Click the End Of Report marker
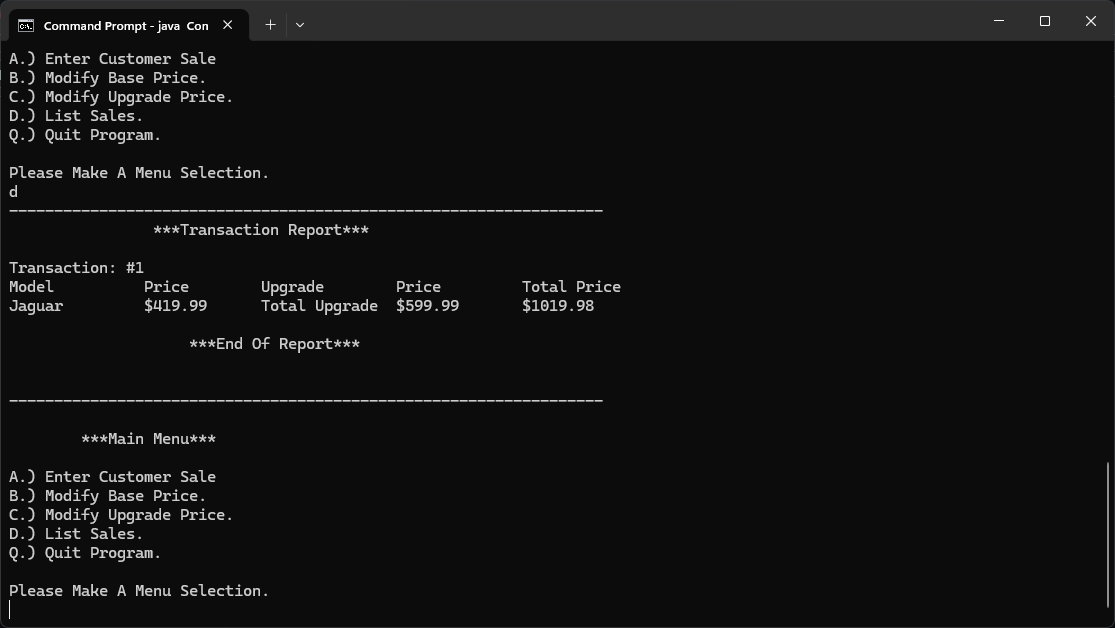Screen dimensions: 1115x628 (275, 344)
